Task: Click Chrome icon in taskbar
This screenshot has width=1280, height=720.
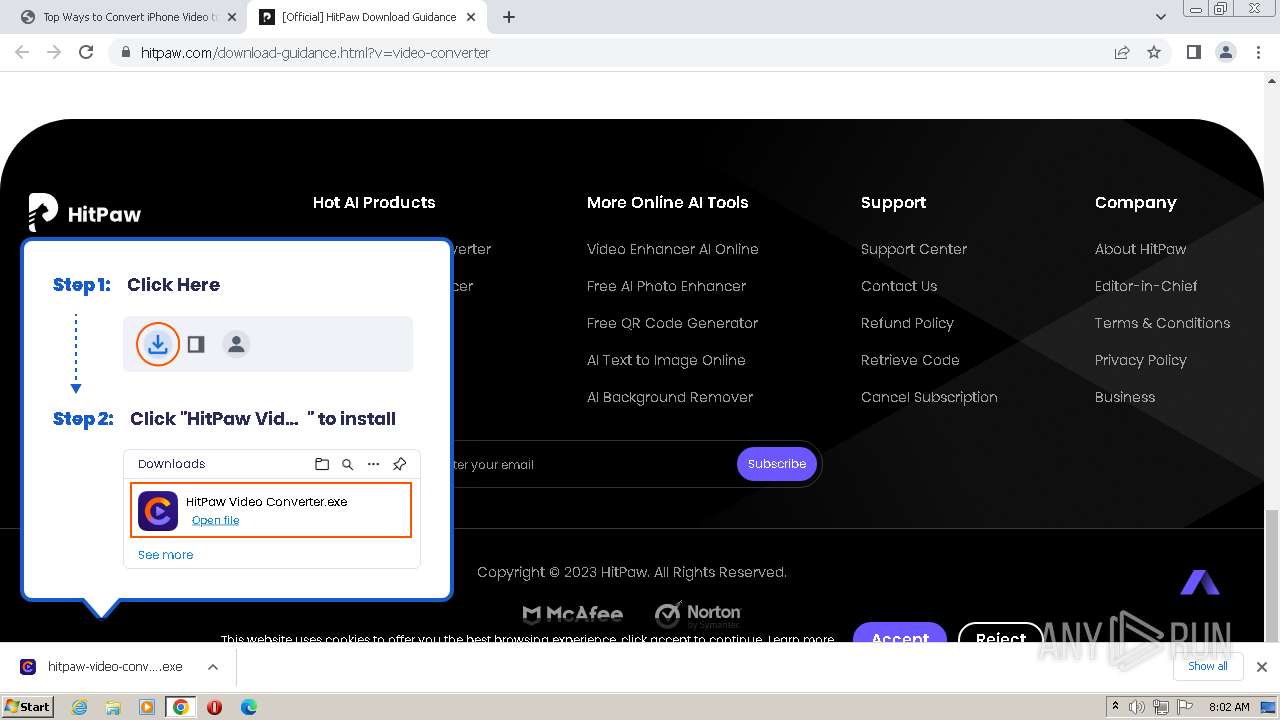Action: [180, 707]
